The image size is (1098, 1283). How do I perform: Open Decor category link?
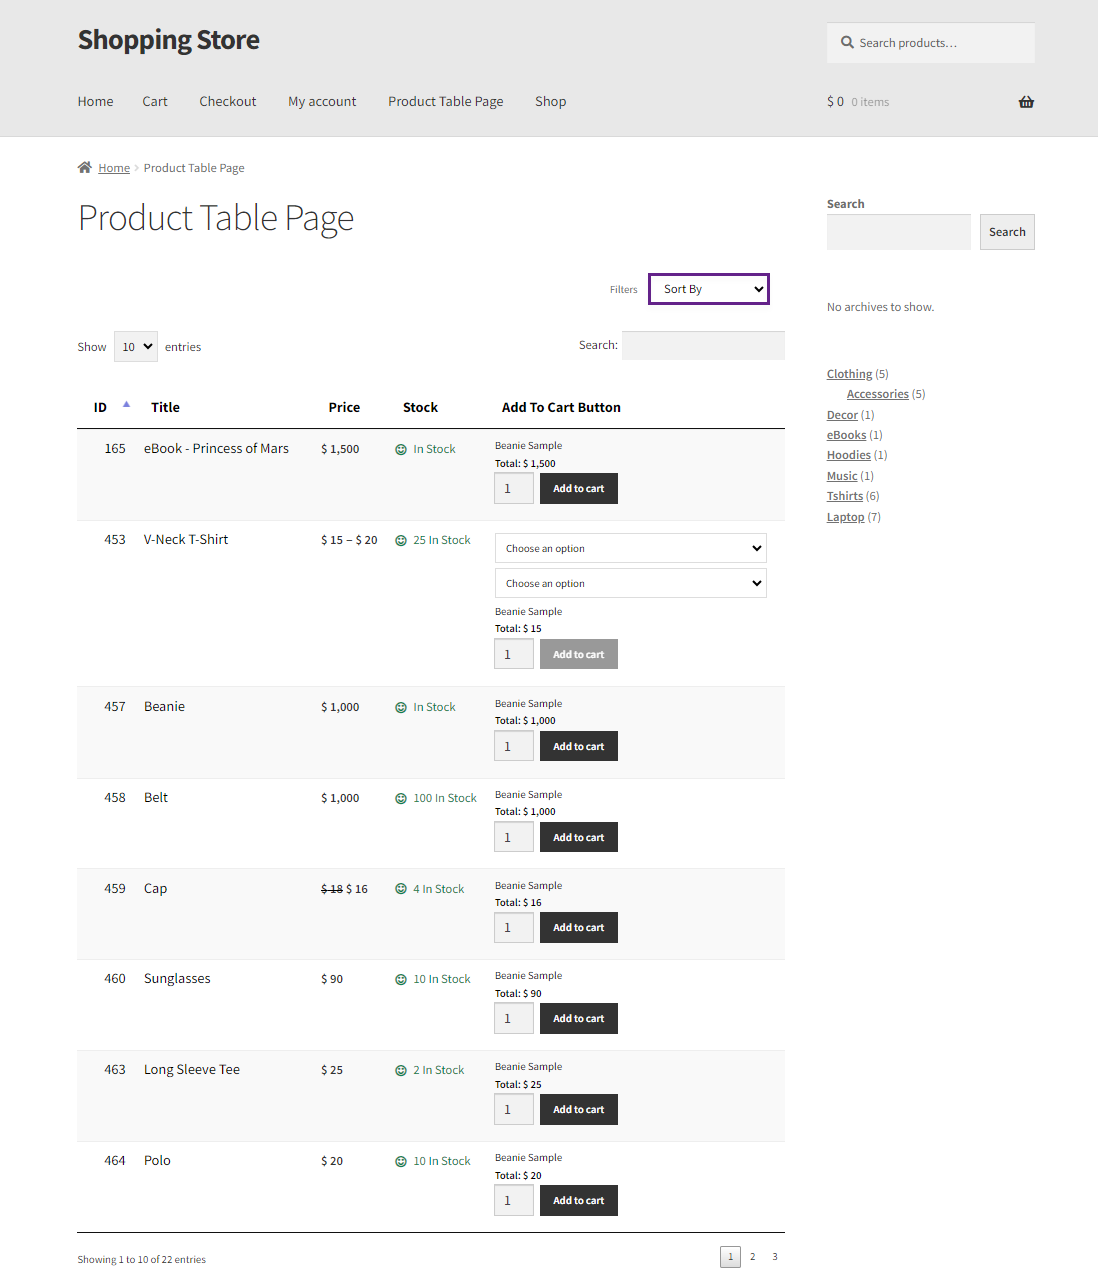click(842, 415)
